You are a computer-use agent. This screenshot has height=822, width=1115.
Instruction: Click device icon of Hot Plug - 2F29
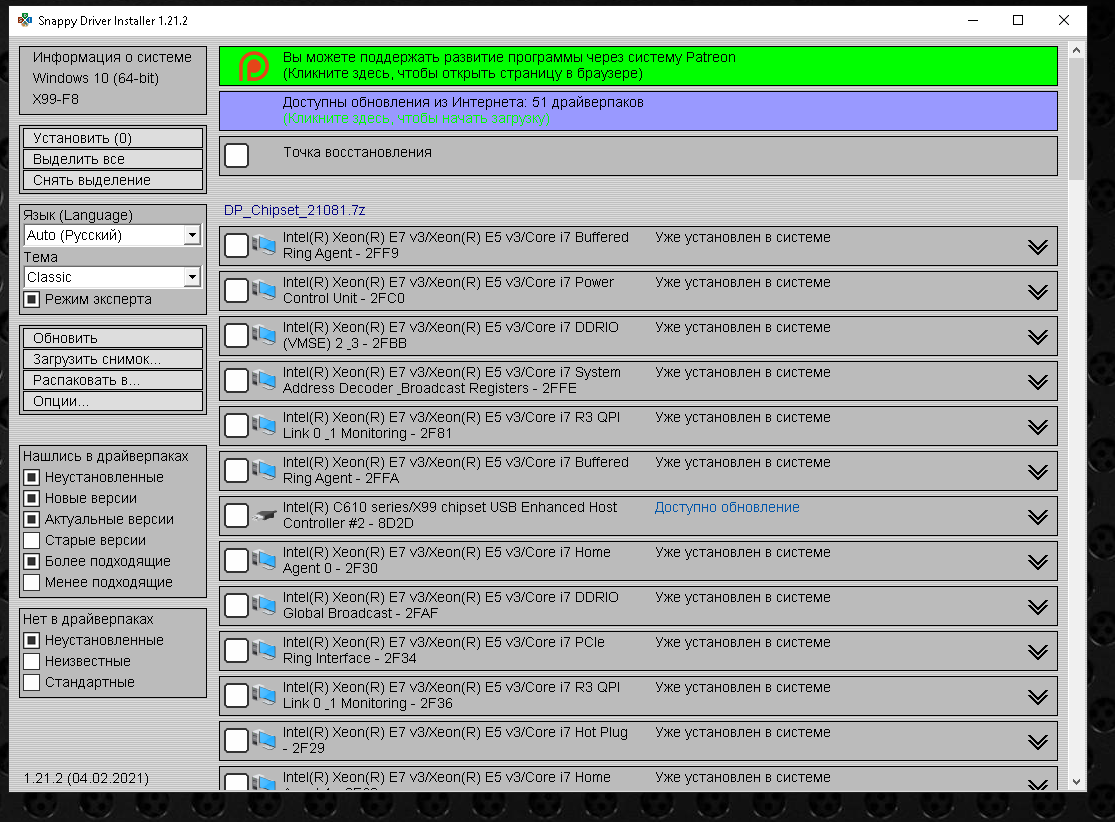[264, 740]
